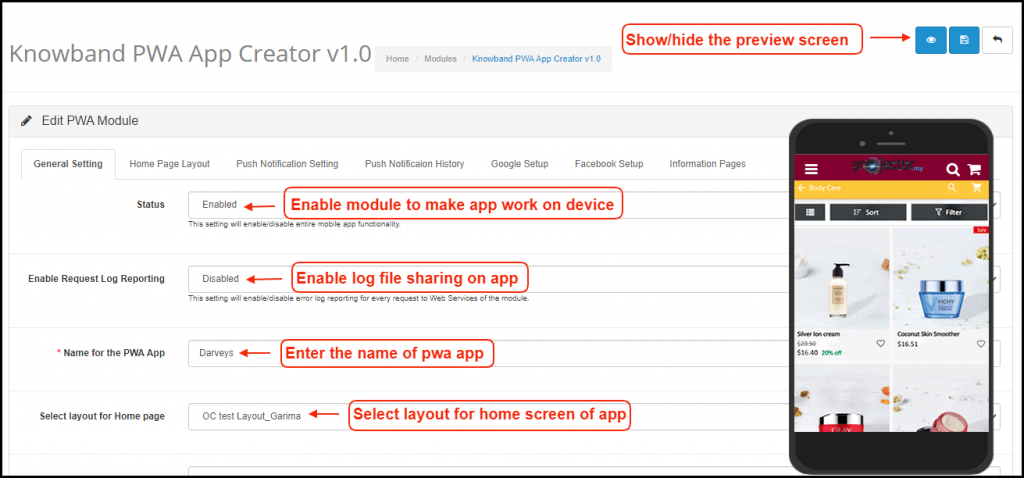
Task: Click the Name for the PWA App field
Action: [594, 353]
